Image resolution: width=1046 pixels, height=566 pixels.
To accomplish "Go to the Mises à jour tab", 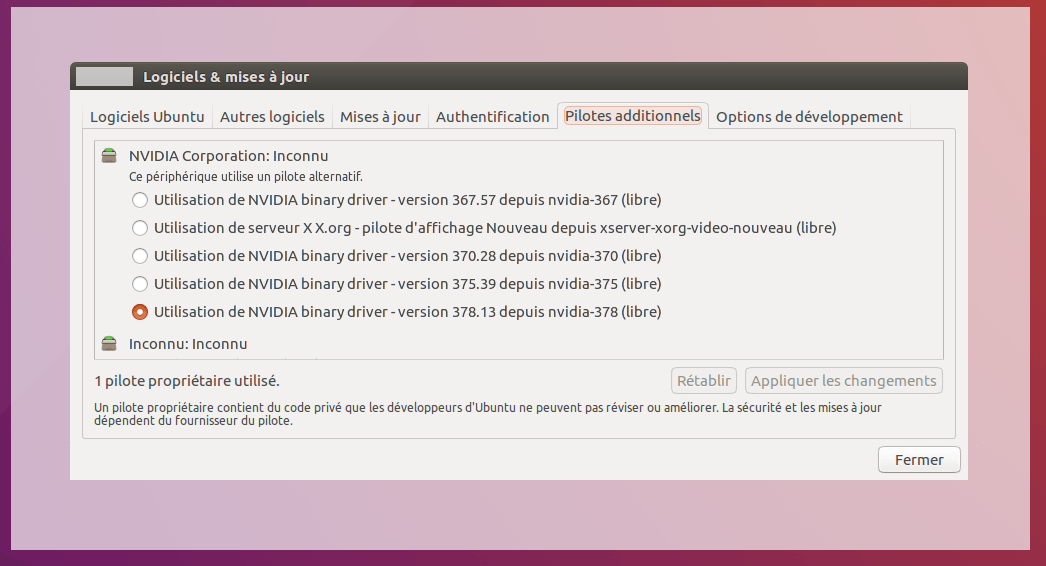I will coord(380,117).
